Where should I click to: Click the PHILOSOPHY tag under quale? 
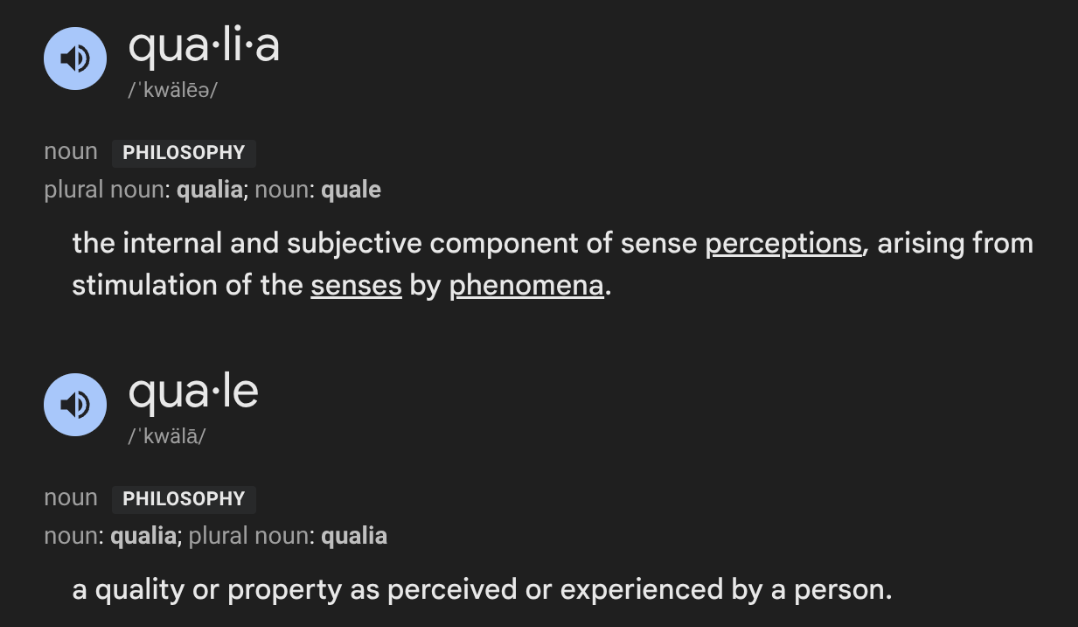[x=184, y=499]
